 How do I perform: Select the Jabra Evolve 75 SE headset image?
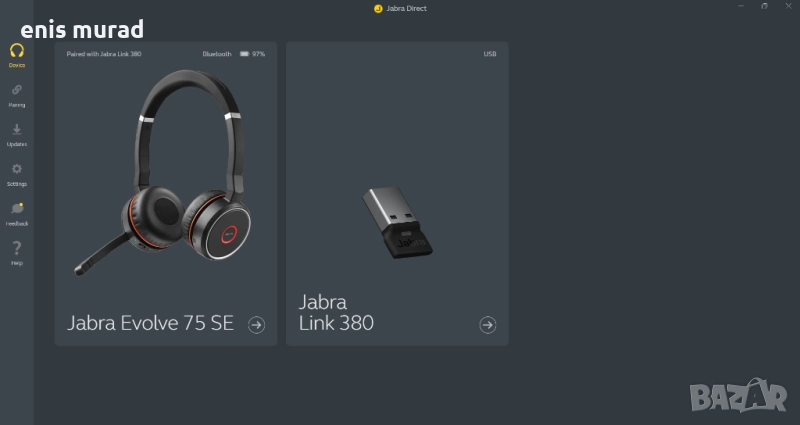(163, 172)
